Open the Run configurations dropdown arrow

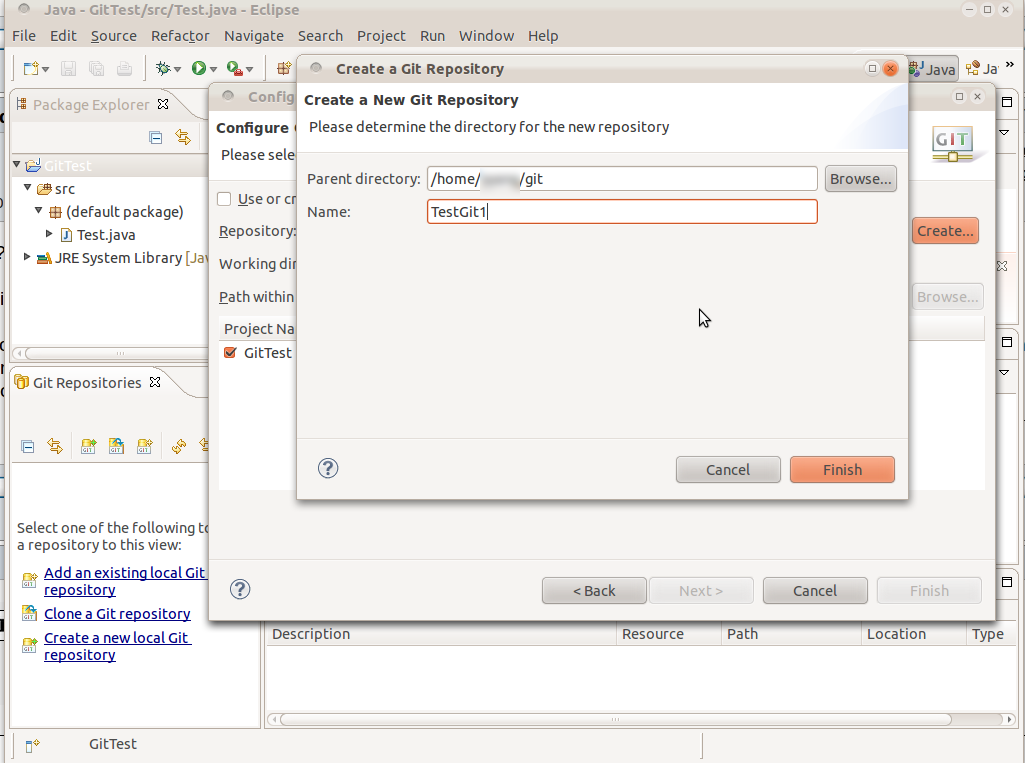[x=213, y=69]
